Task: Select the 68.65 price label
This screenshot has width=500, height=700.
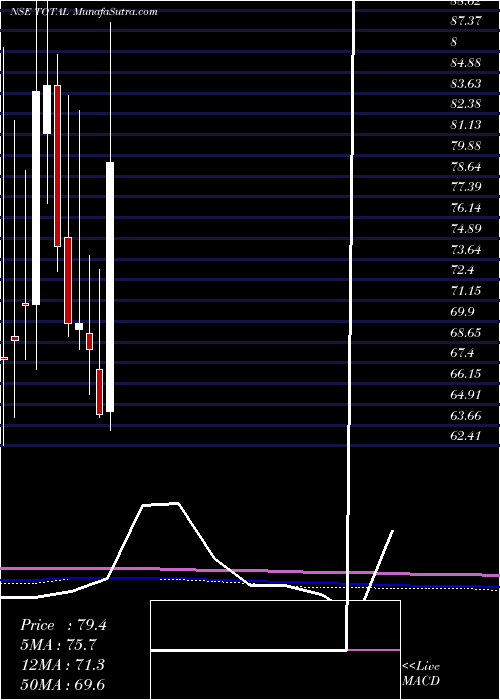Action: point(466,333)
